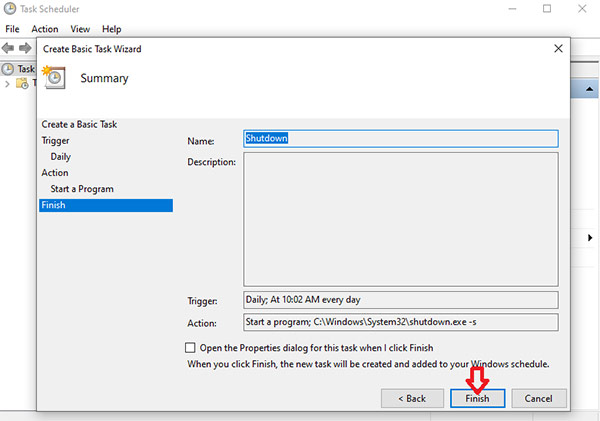Minimize the Task Scheduler window
Viewport: 600px width, 421px height.
pyautogui.click(x=512, y=9)
